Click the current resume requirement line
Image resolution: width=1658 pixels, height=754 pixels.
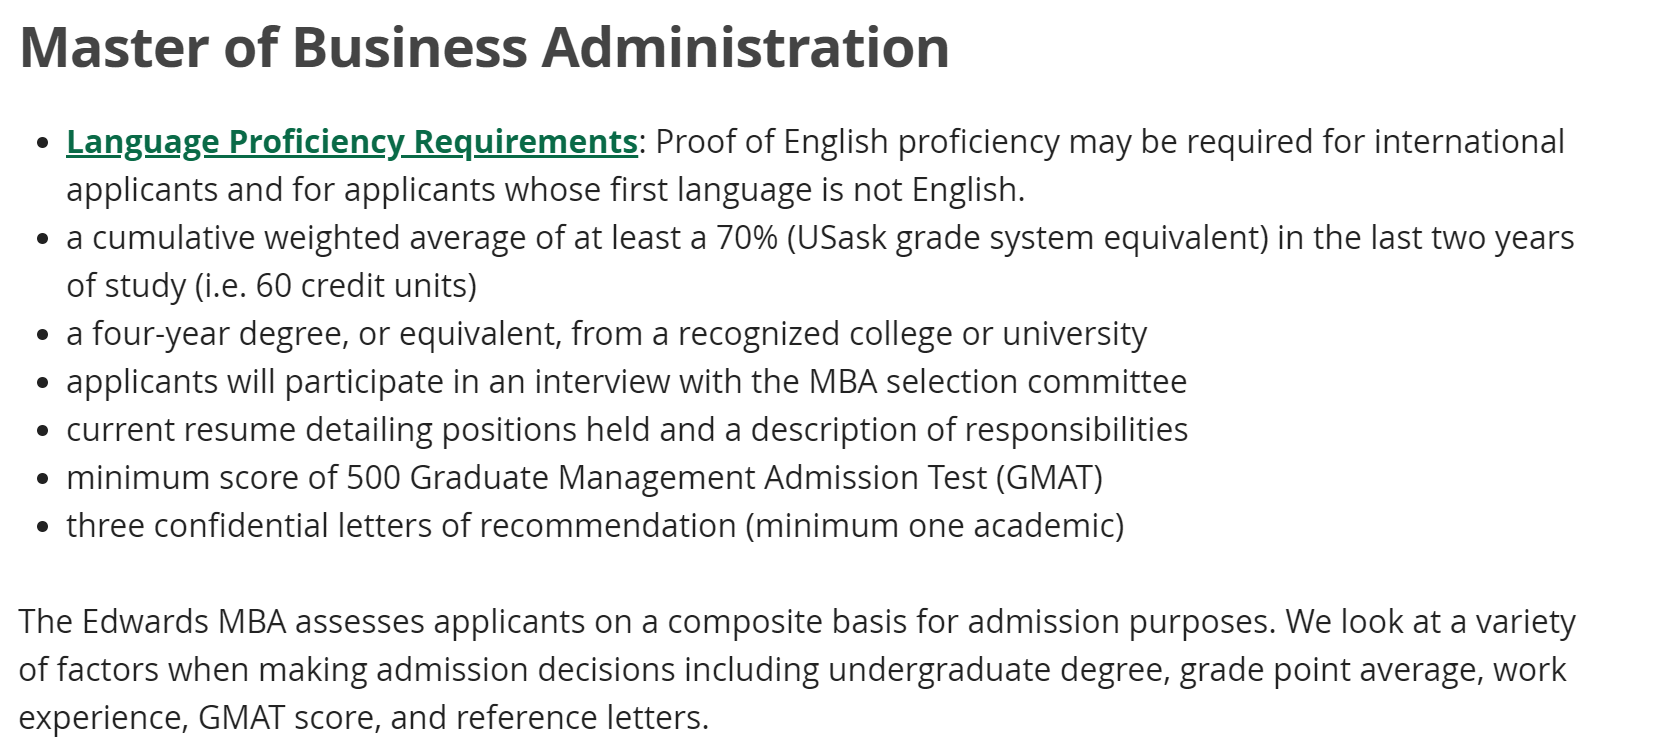[626, 430]
